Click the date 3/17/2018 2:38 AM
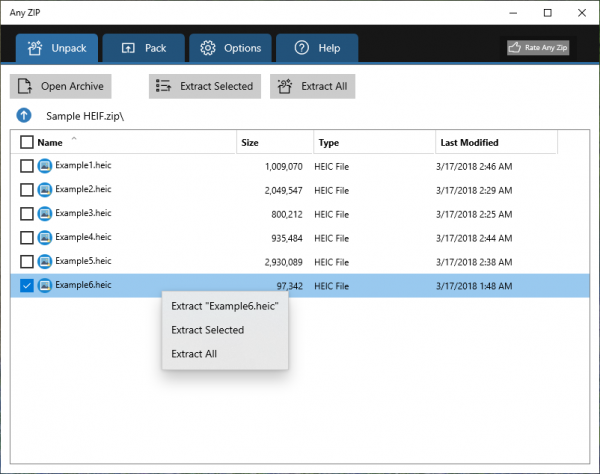 coord(474,262)
